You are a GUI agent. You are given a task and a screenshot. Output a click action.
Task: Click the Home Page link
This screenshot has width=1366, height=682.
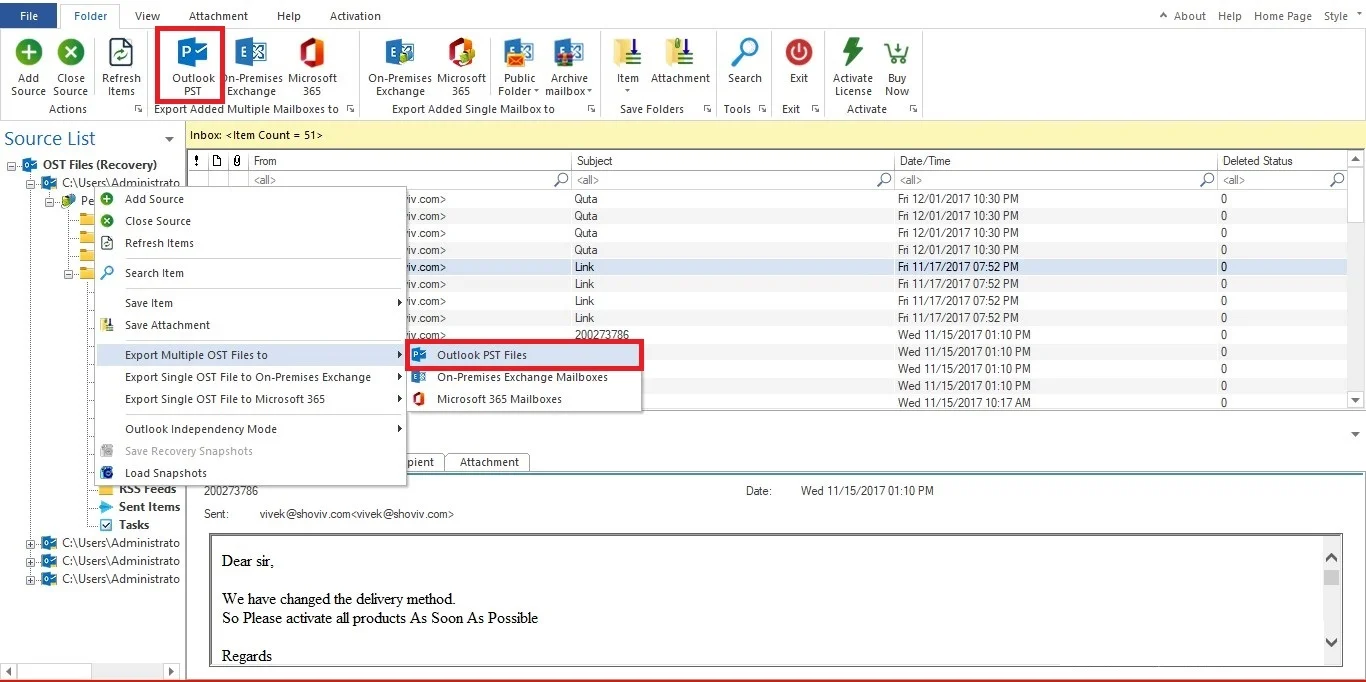point(1283,16)
